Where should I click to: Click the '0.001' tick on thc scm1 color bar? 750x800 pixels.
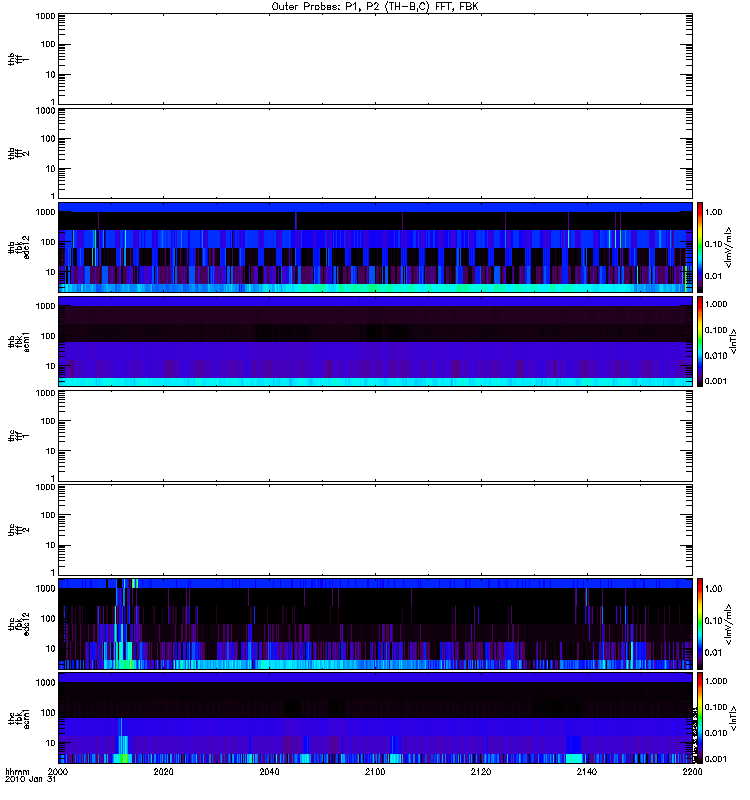pyautogui.click(x=716, y=759)
